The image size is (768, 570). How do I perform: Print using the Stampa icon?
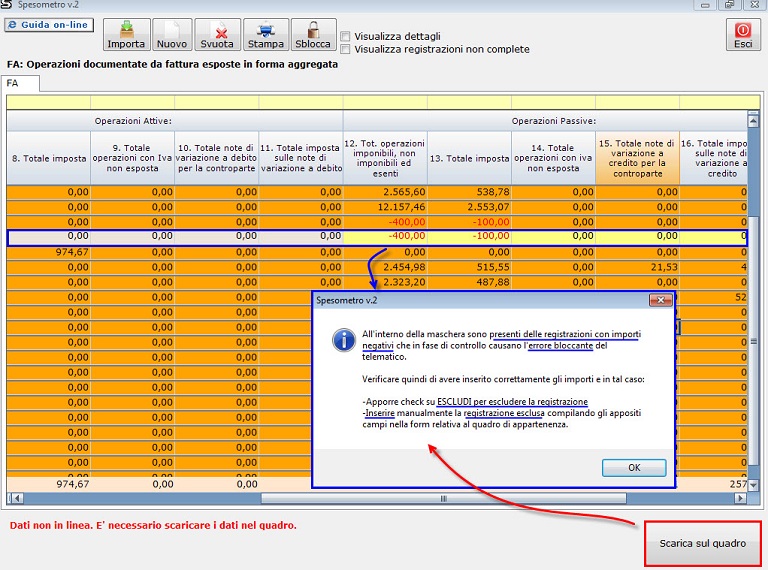[265, 35]
